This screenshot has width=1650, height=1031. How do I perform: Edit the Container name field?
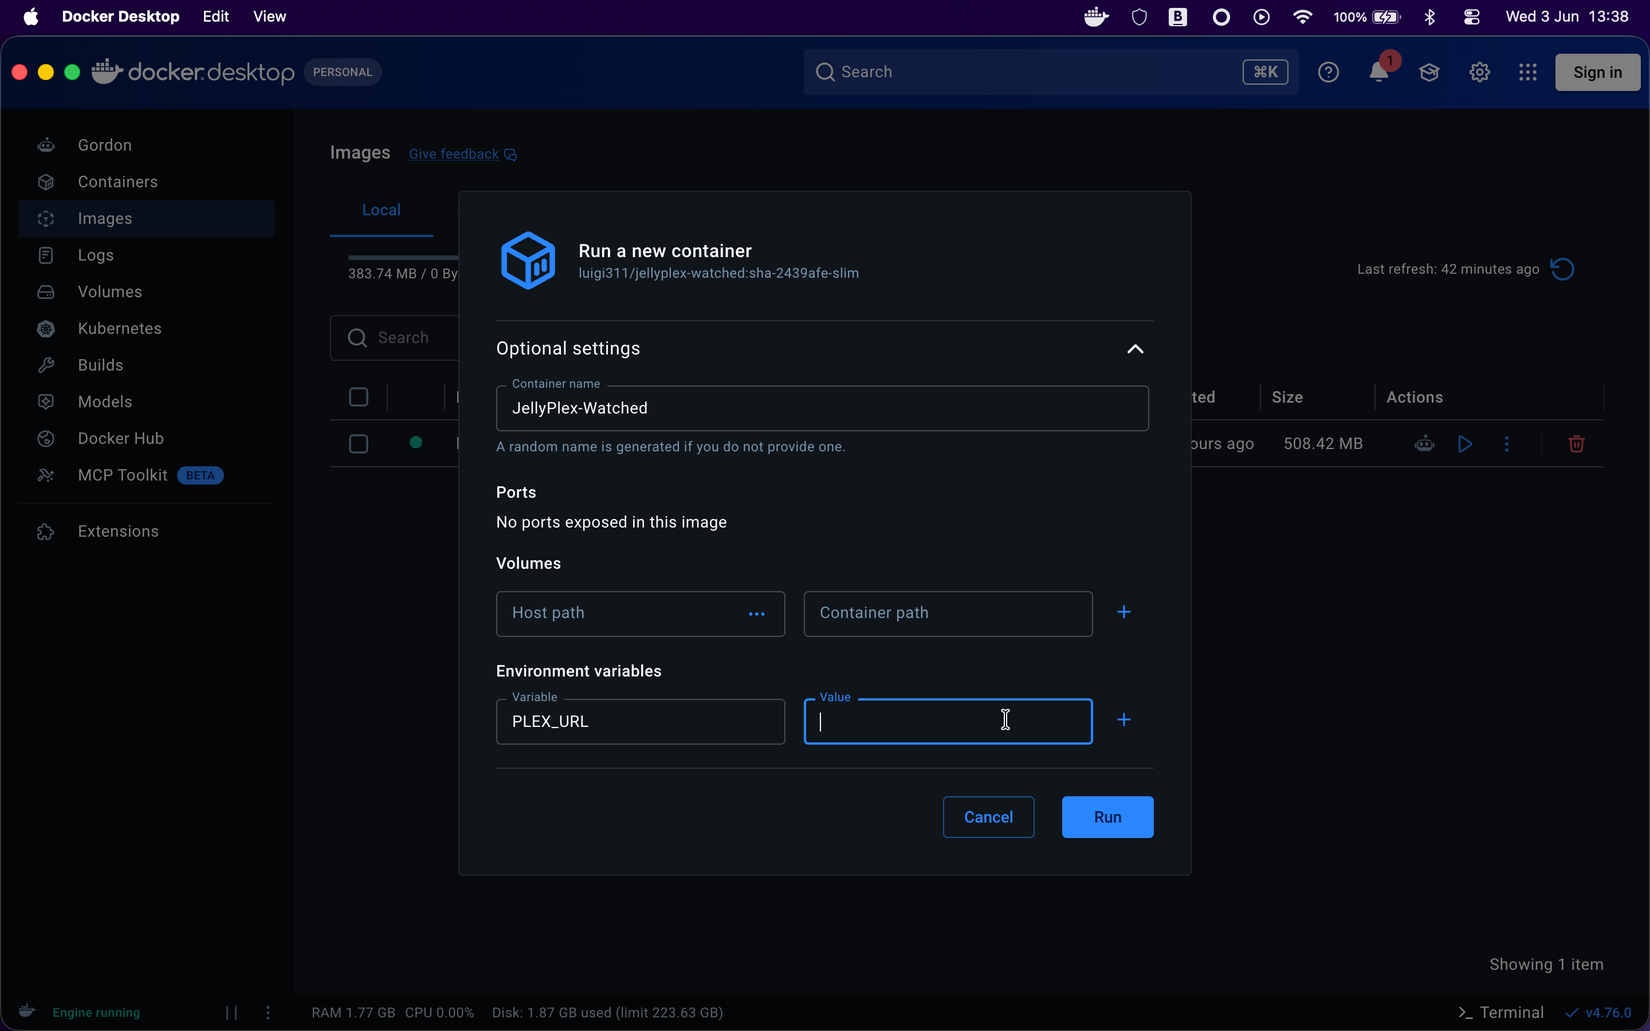point(822,408)
